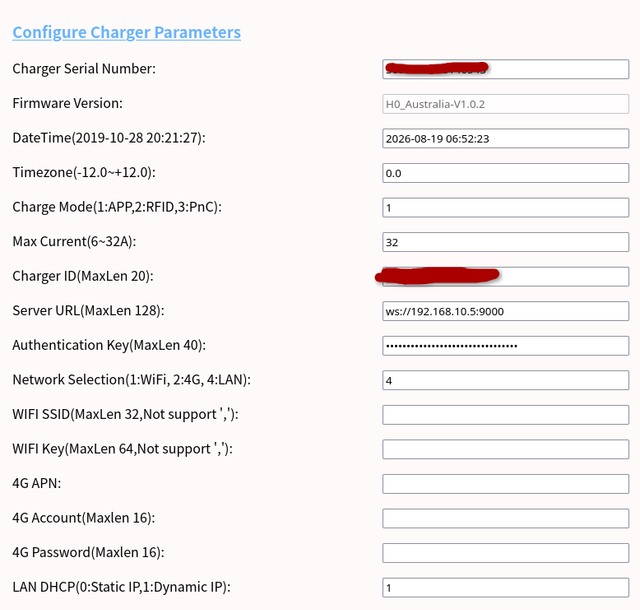Click the 'Server URL(MaxLen 128):' label
The width and height of the screenshot is (640, 610).
88,311
